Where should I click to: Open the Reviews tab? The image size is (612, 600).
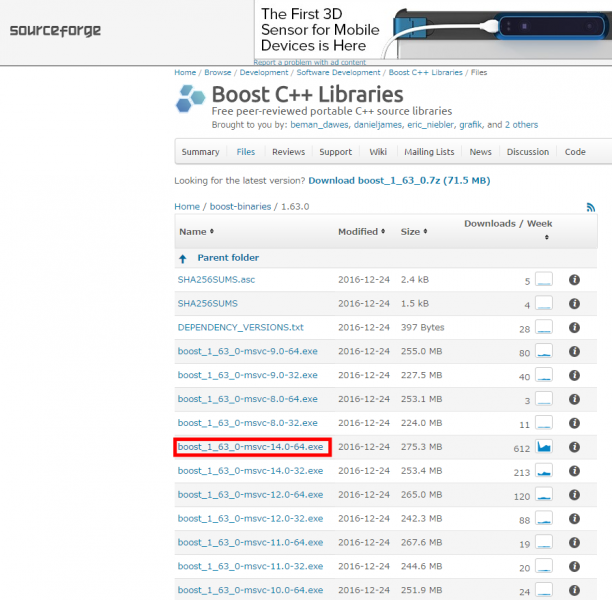[x=288, y=152]
